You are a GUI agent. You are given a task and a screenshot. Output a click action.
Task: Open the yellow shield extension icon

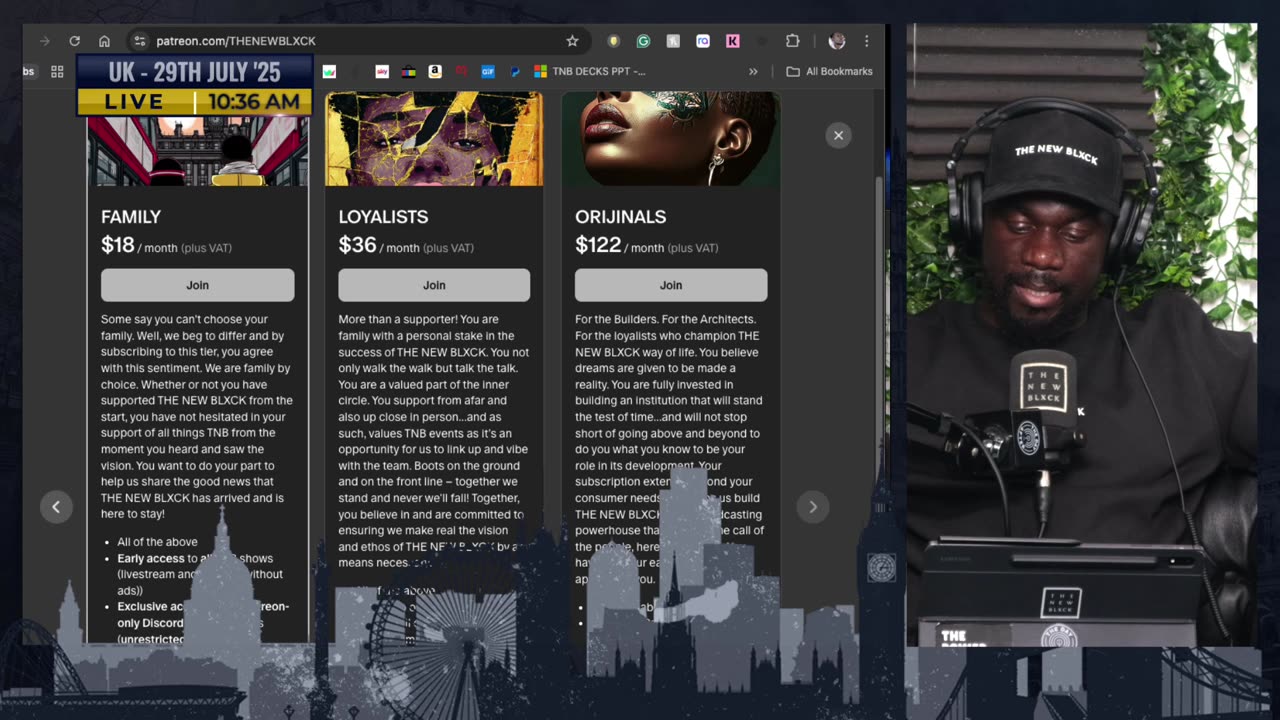pyautogui.click(x=614, y=41)
